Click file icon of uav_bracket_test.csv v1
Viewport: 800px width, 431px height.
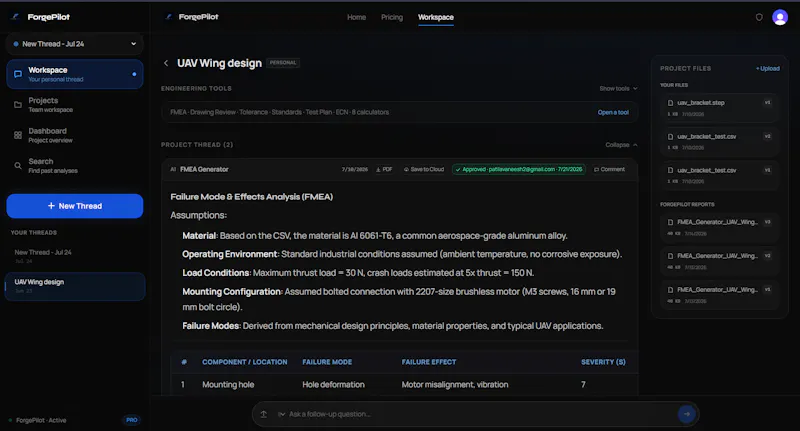(670, 170)
